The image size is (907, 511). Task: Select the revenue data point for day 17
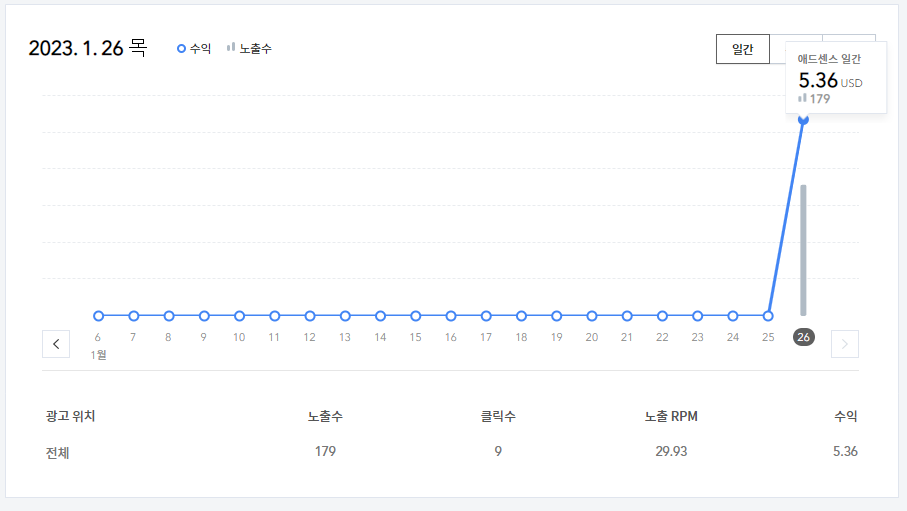pyautogui.click(x=486, y=316)
